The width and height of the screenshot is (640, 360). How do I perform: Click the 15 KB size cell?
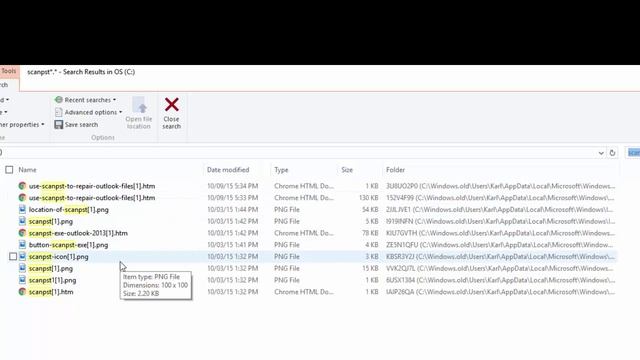tap(370, 268)
